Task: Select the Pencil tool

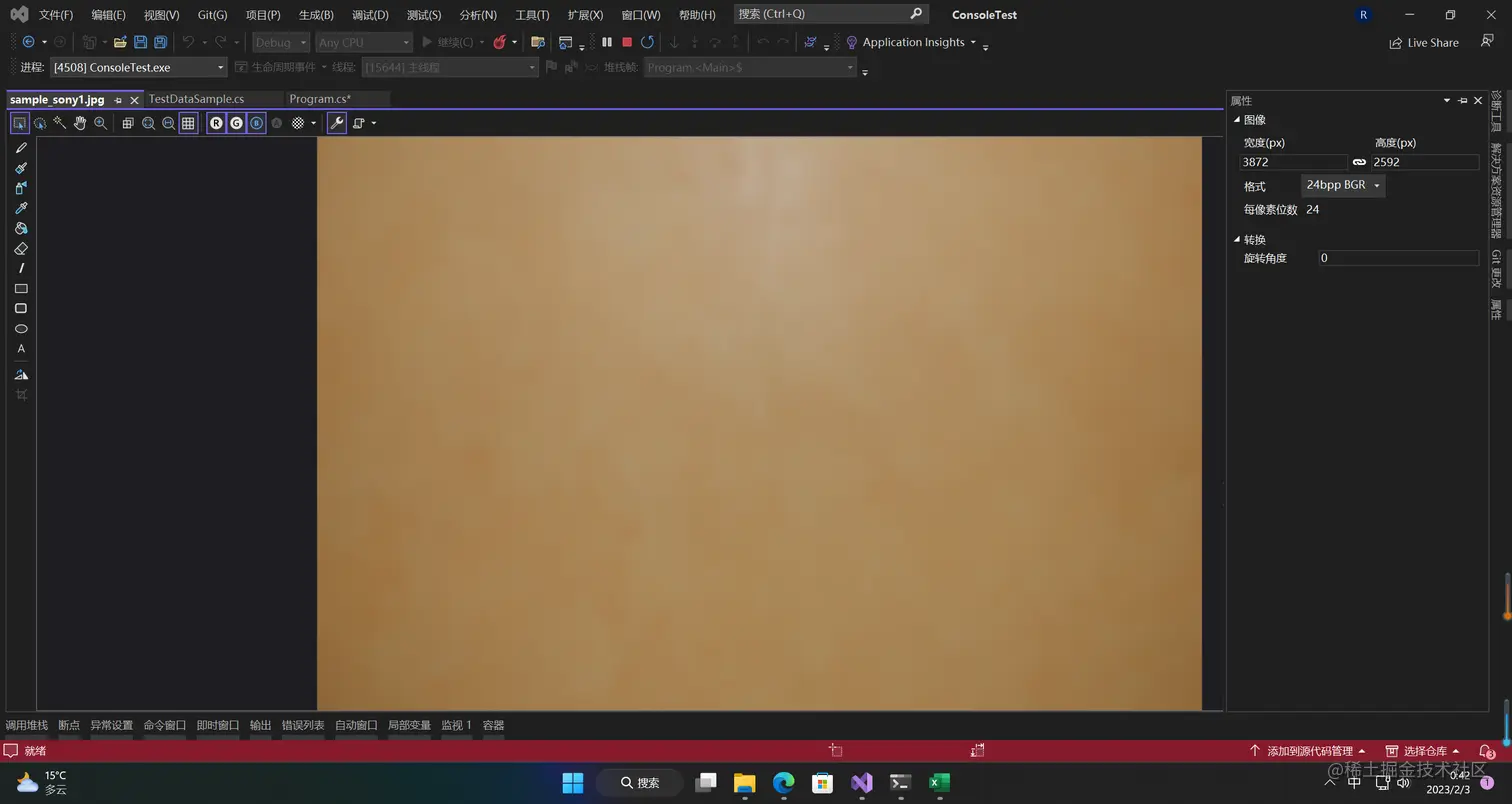Action: tap(21, 147)
